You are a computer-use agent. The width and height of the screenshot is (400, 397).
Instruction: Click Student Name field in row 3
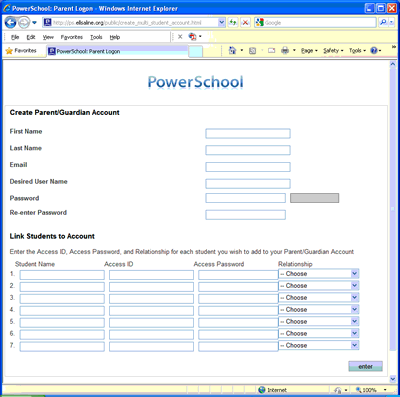coord(62,299)
